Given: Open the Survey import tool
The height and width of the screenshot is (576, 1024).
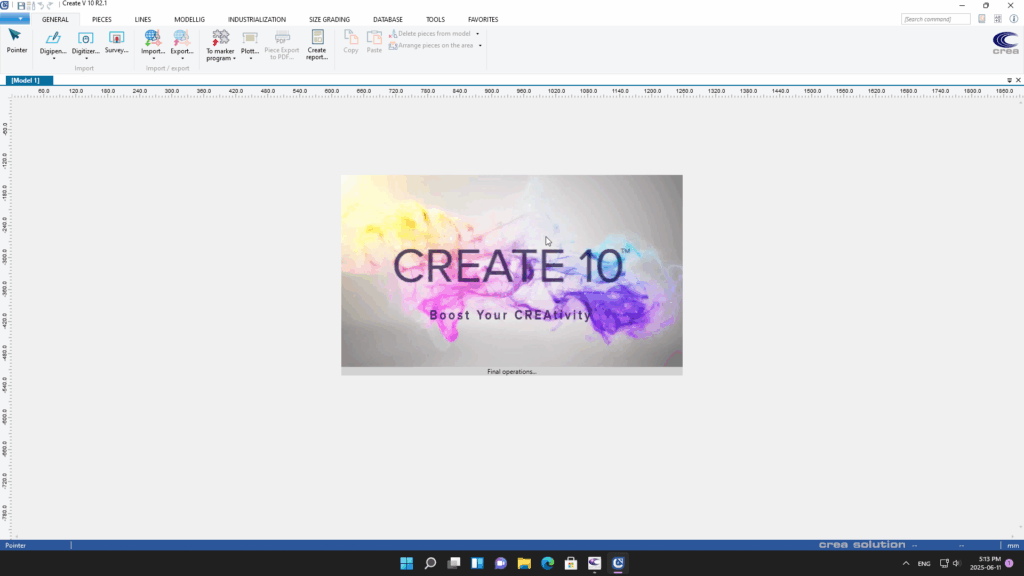Looking at the screenshot, I should click(116, 38).
